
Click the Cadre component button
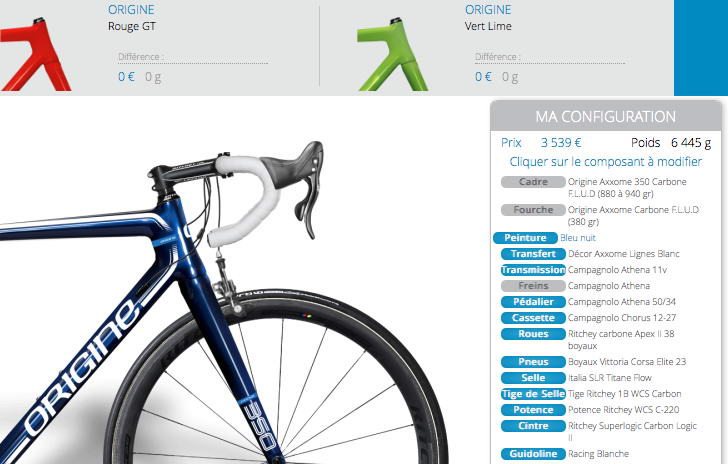click(x=533, y=182)
